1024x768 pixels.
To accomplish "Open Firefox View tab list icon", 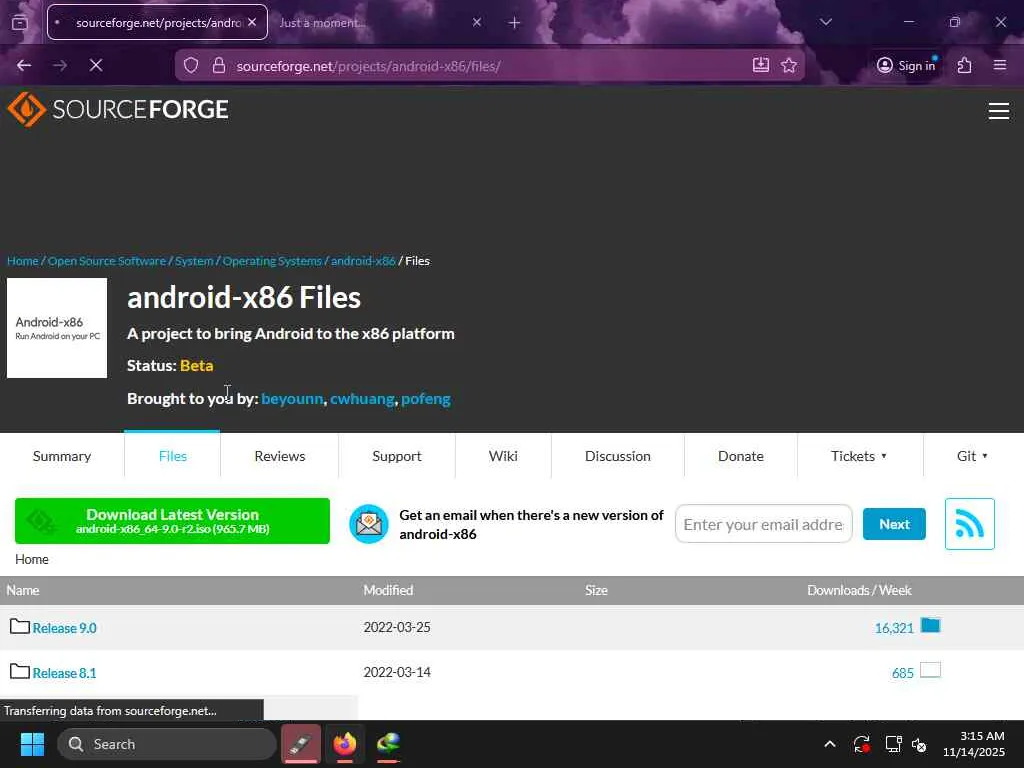I will pos(20,22).
